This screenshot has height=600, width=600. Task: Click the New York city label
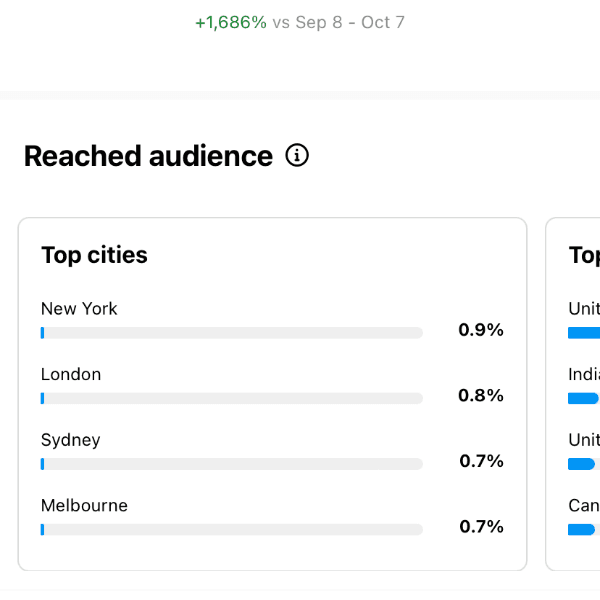click(79, 309)
